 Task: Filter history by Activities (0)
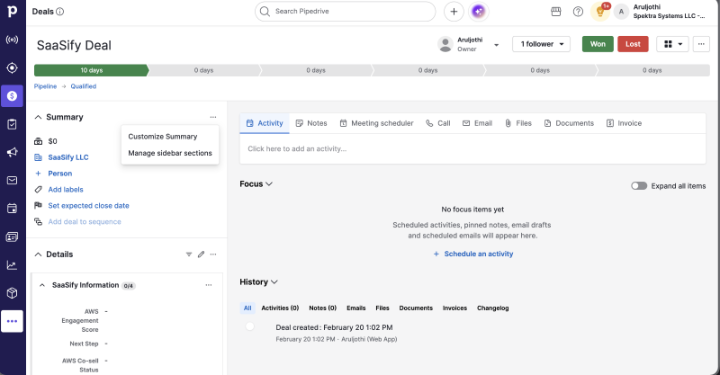click(280, 308)
